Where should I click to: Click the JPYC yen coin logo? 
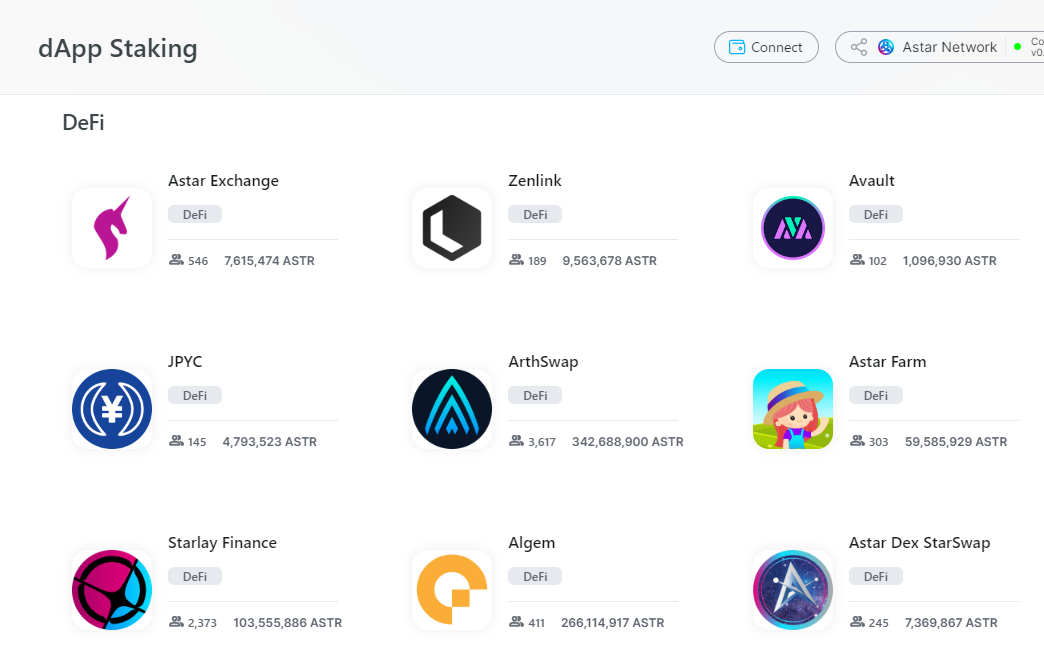point(112,409)
